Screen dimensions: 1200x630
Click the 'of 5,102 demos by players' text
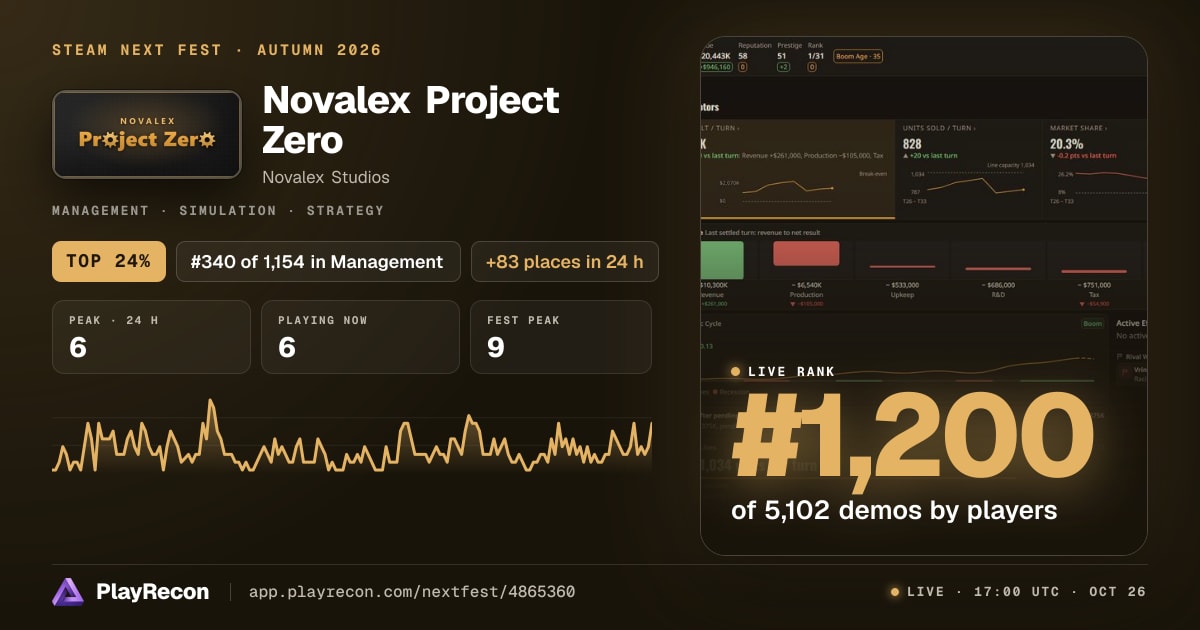894,510
